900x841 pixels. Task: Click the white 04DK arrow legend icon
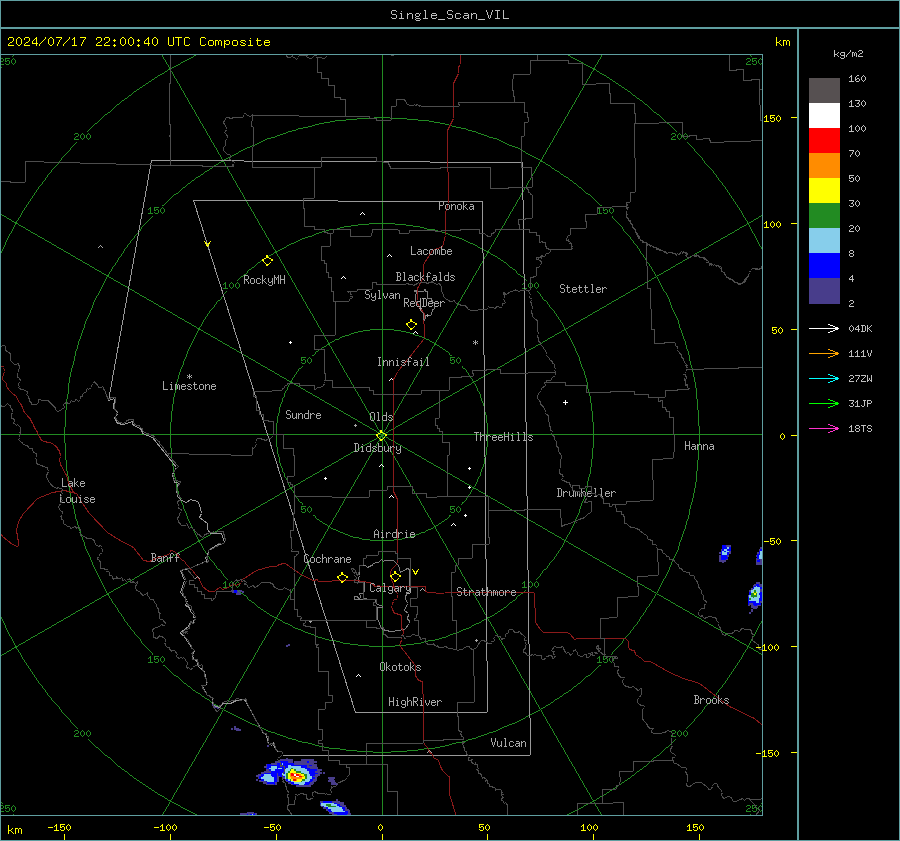[824, 328]
